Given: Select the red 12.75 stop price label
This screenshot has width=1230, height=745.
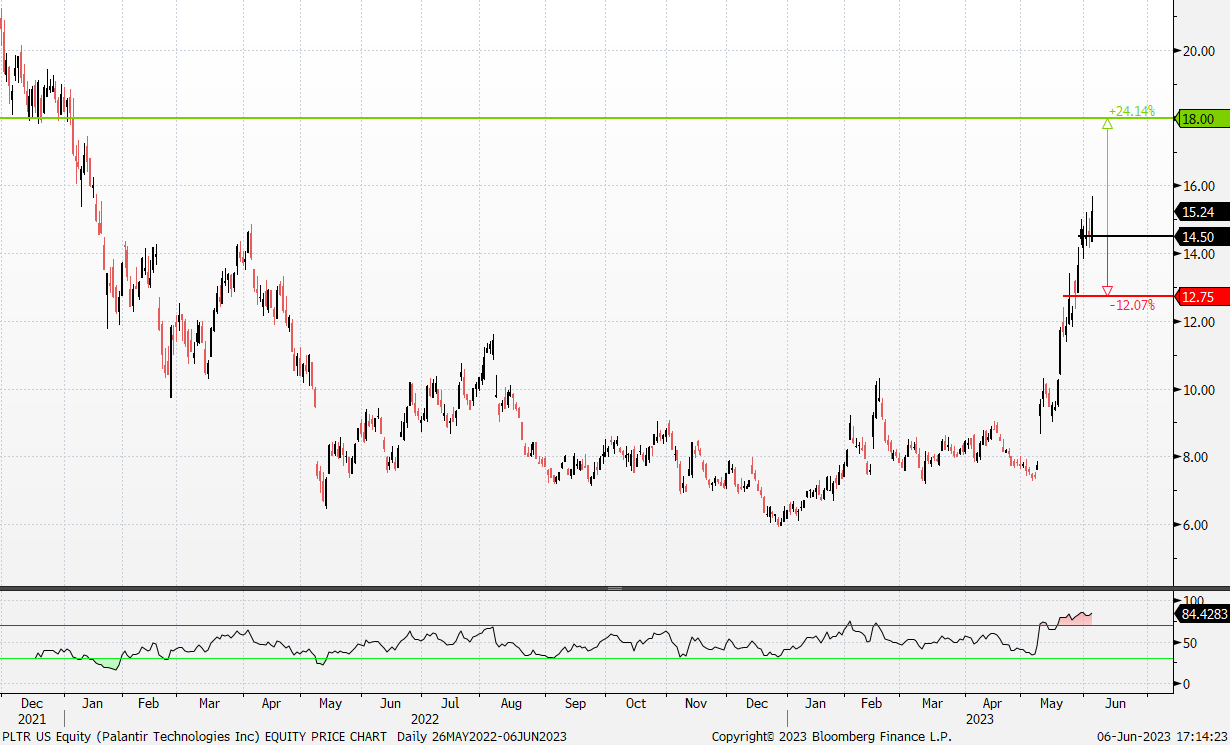Looking at the screenshot, I should pyautogui.click(x=1200, y=297).
